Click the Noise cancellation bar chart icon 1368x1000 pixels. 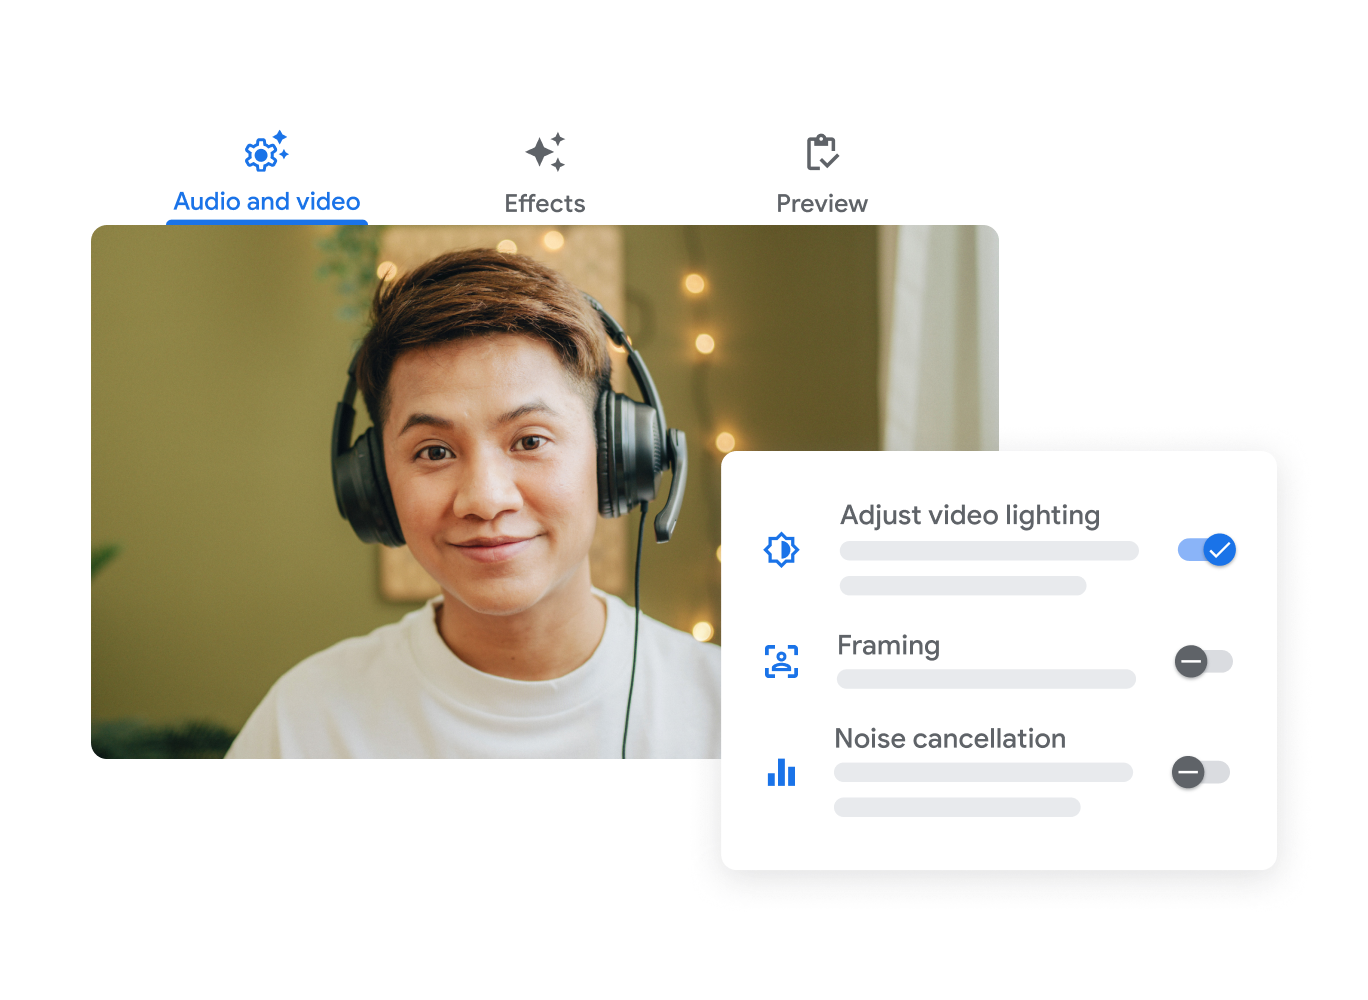point(781,772)
